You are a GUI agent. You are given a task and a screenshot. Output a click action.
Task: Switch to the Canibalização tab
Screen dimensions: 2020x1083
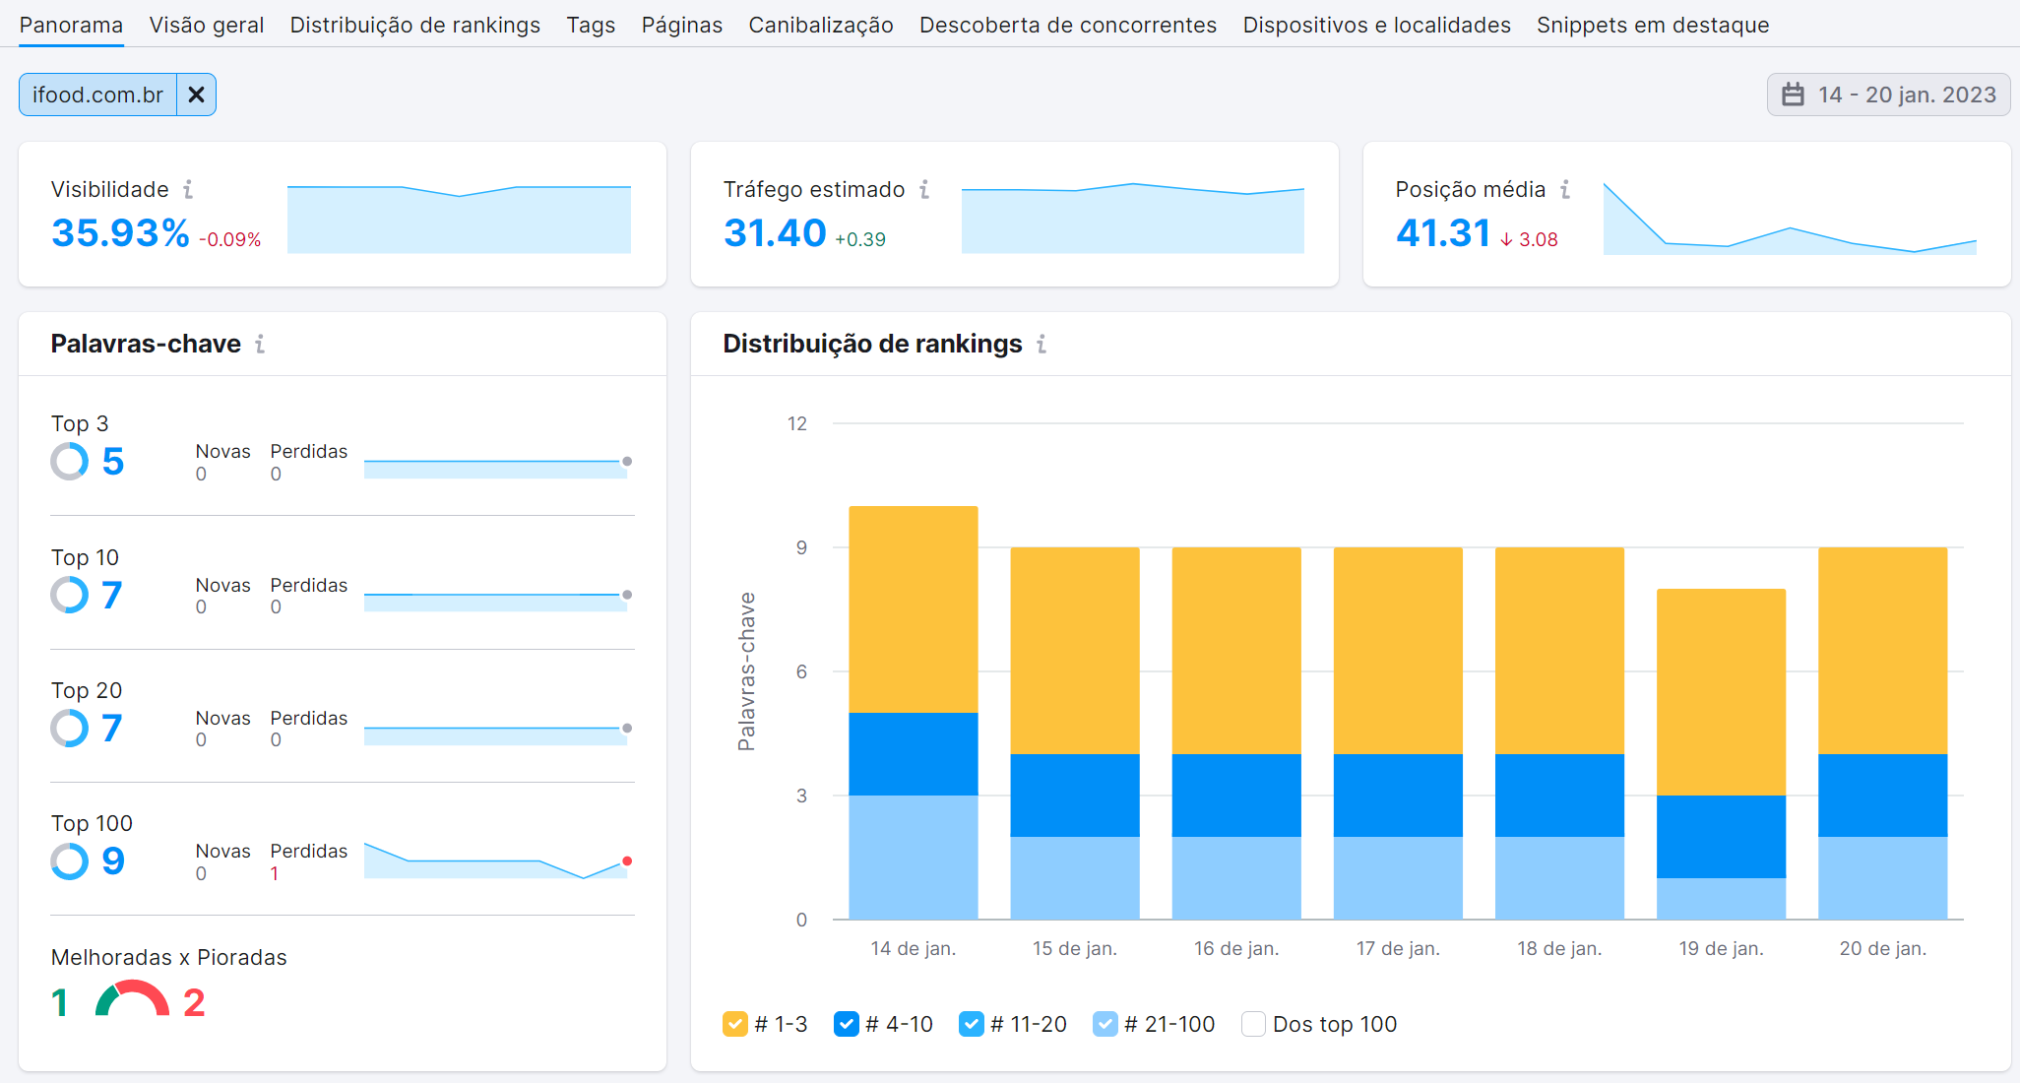pos(821,25)
